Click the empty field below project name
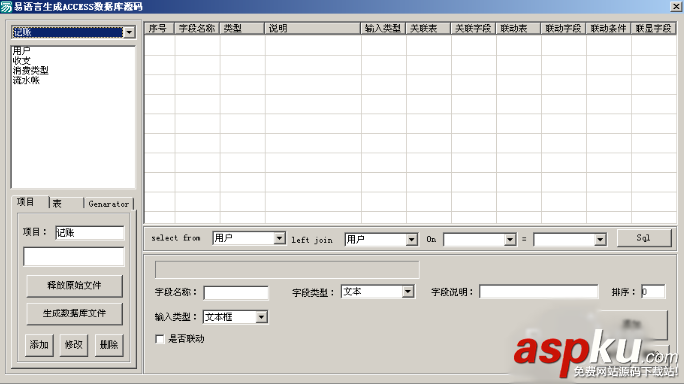 click(74, 257)
